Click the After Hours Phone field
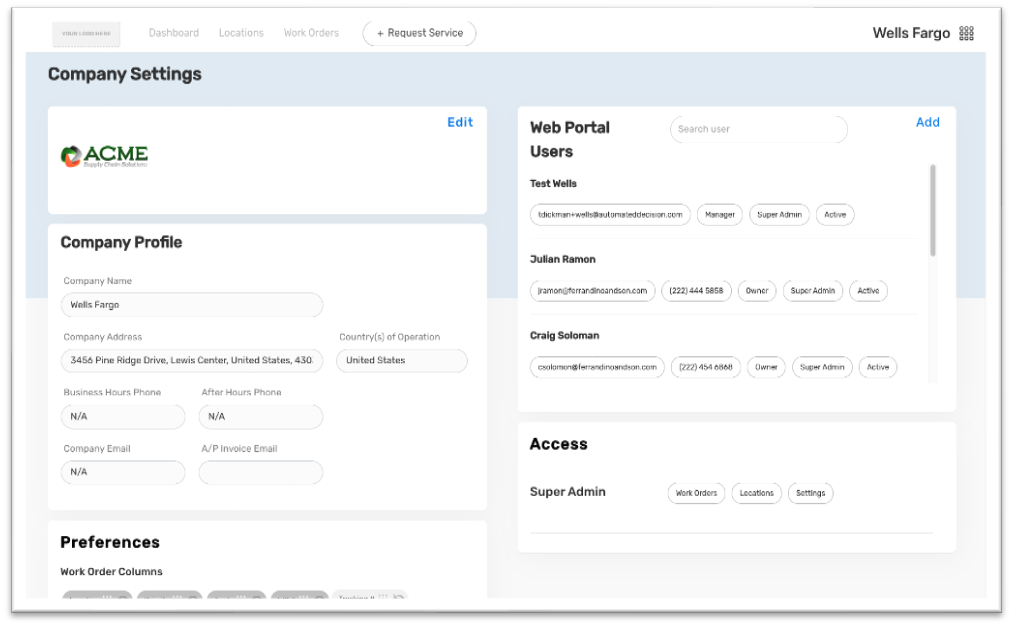The height and width of the screenshot is (625, 1012). click(261, 416)
